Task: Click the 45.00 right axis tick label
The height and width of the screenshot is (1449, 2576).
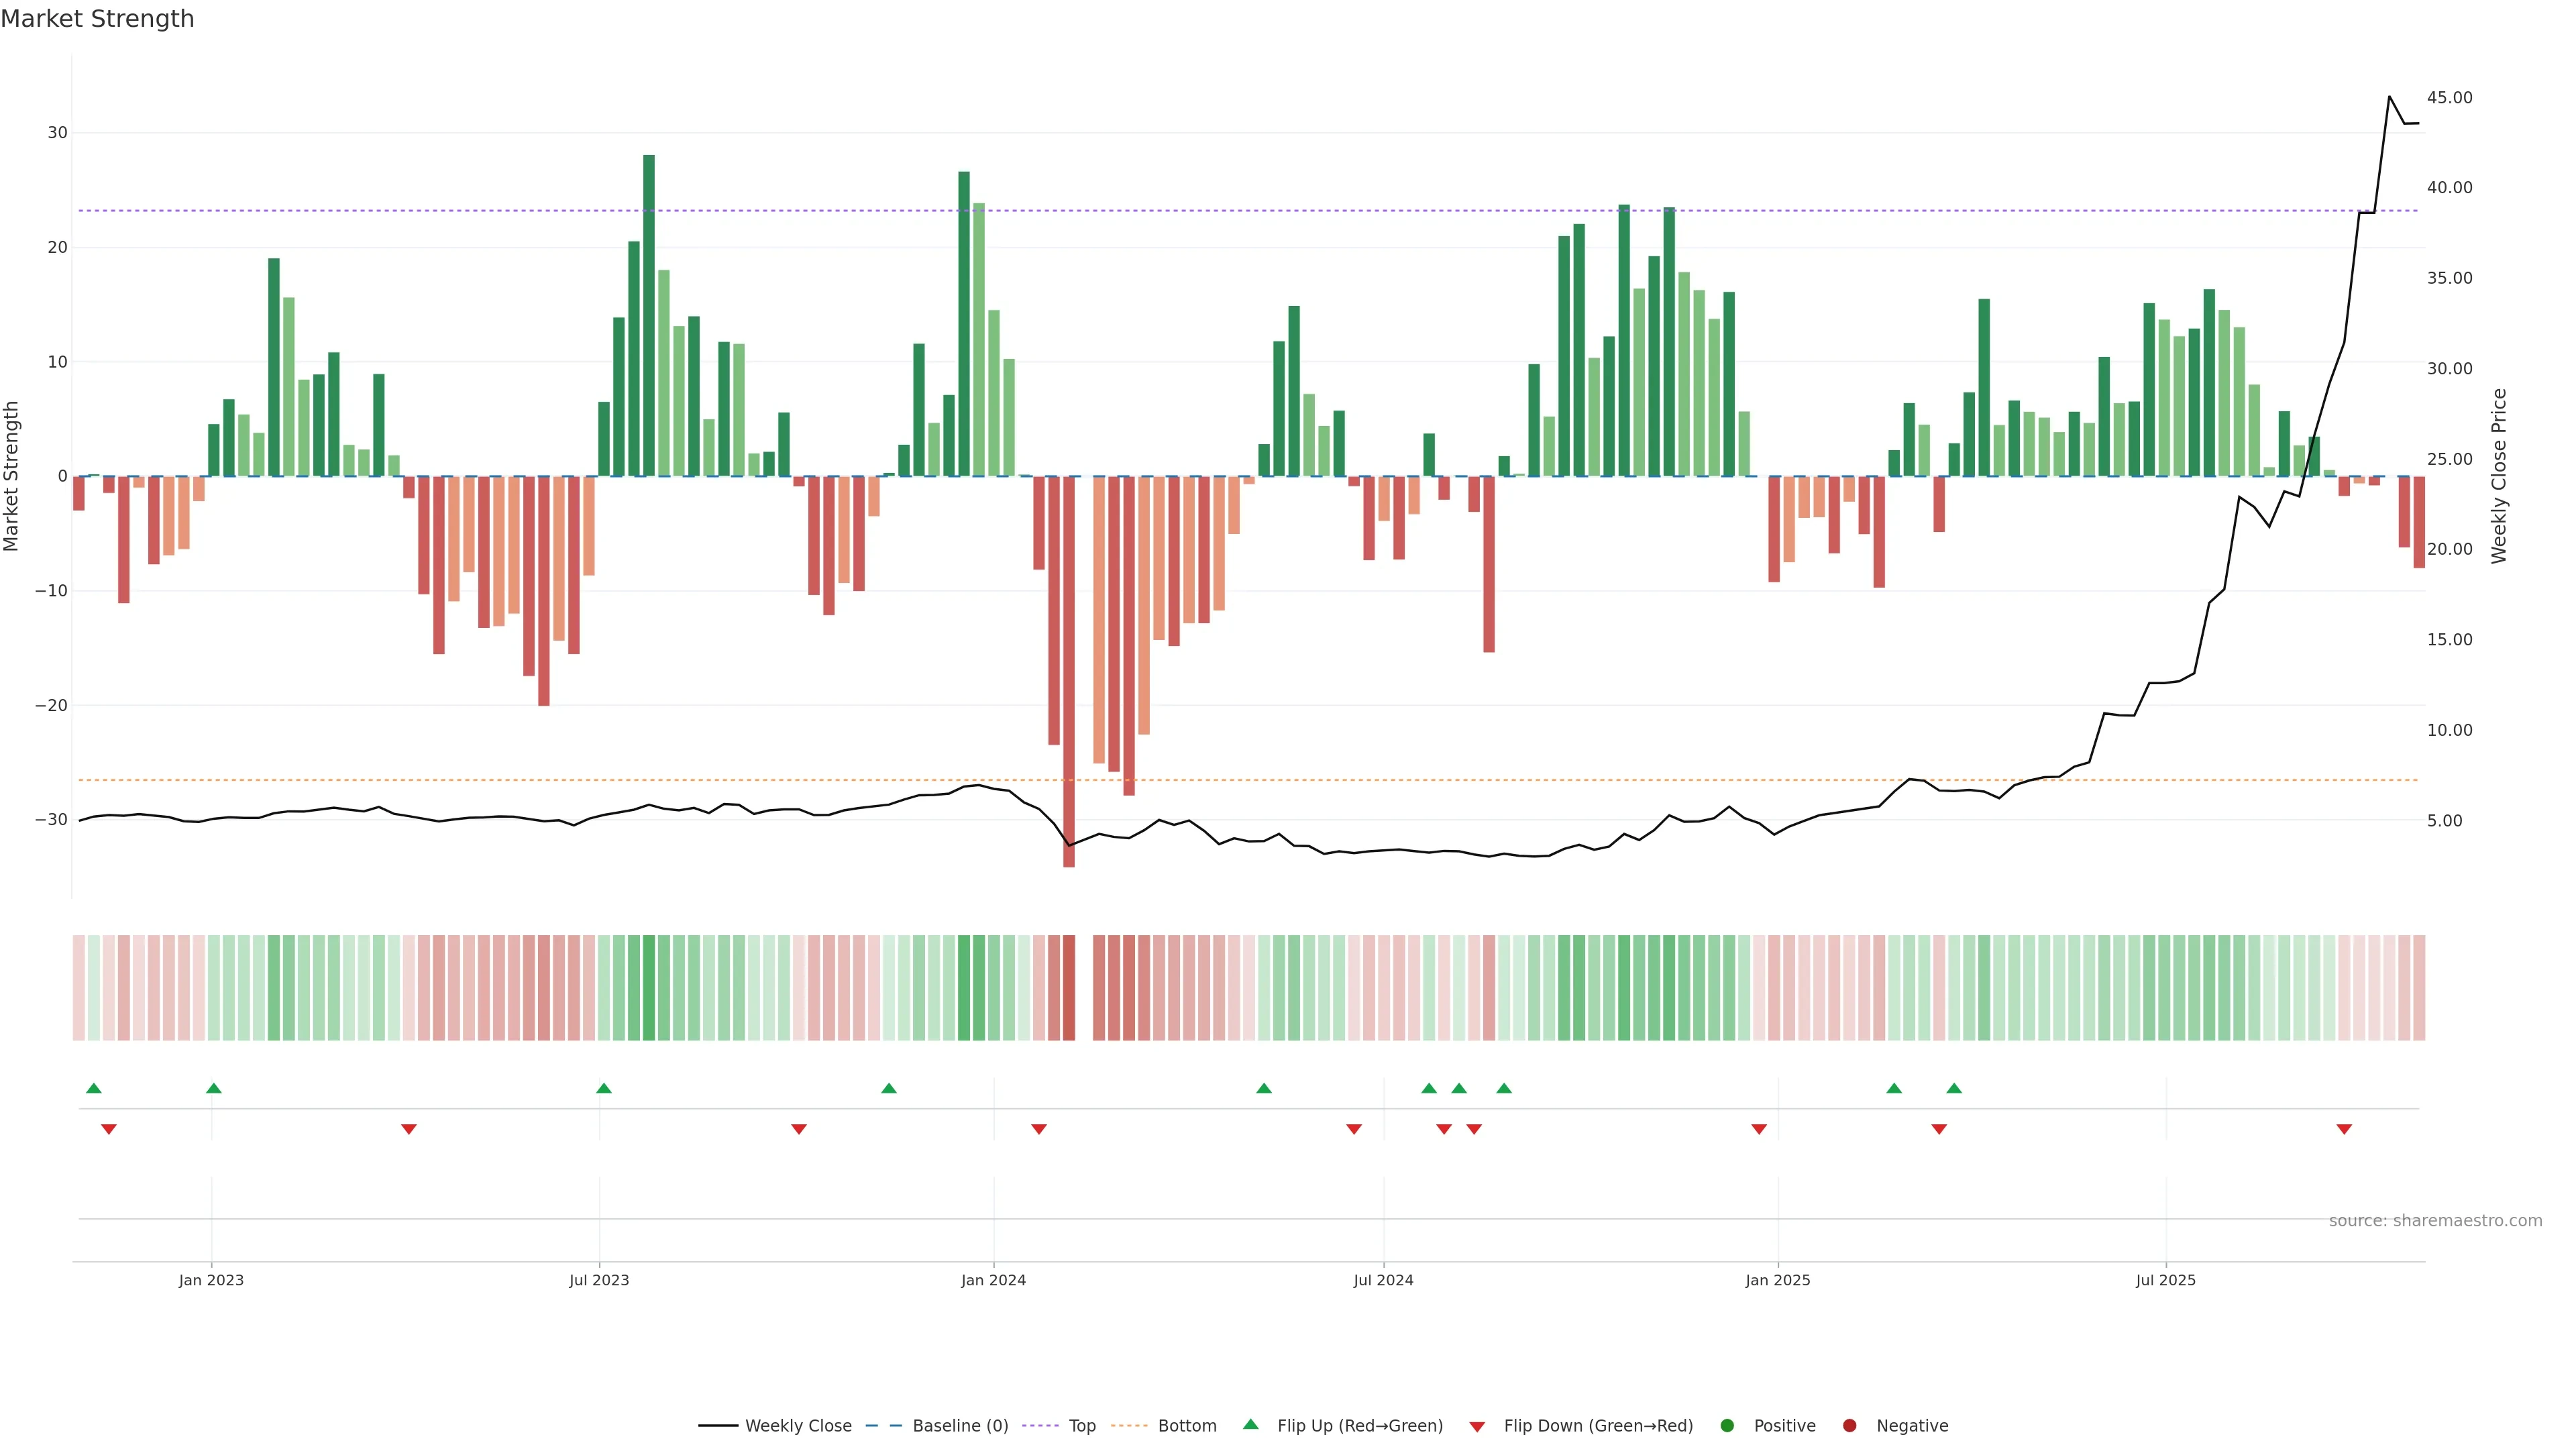Action: coord(2449,98)
